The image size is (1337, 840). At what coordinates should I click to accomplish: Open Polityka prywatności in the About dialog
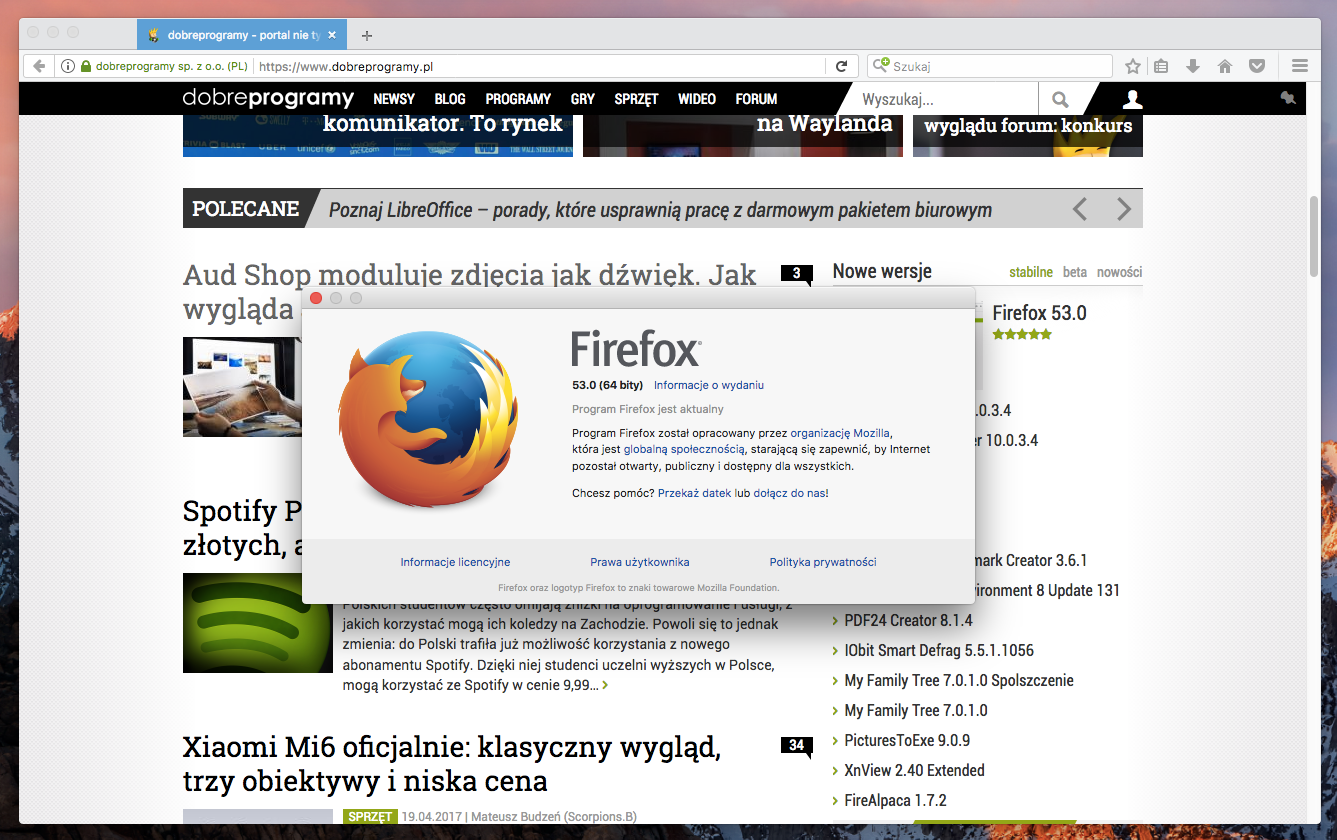coord(823,562)
